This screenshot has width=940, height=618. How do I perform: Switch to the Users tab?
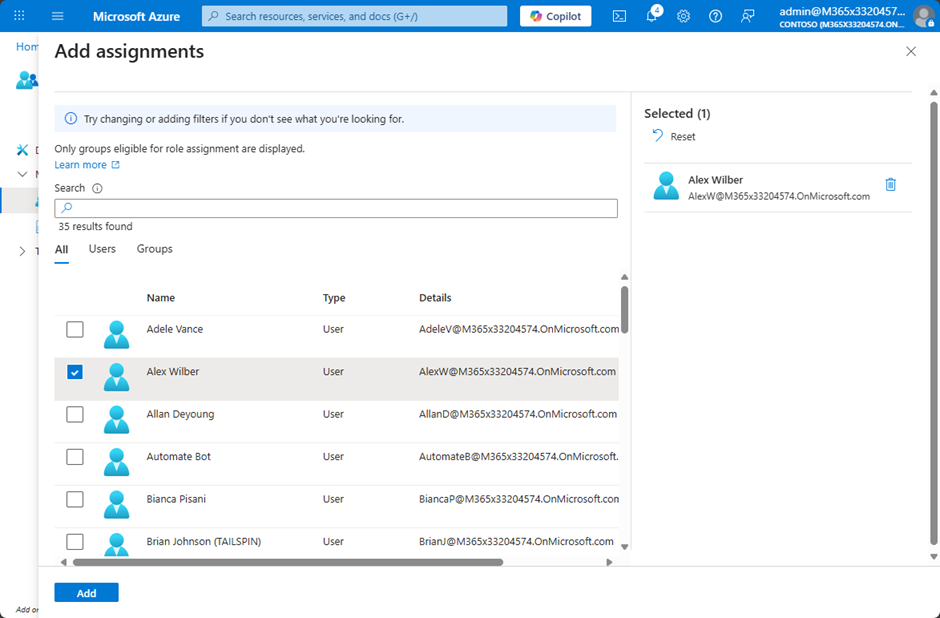(102, 249)
